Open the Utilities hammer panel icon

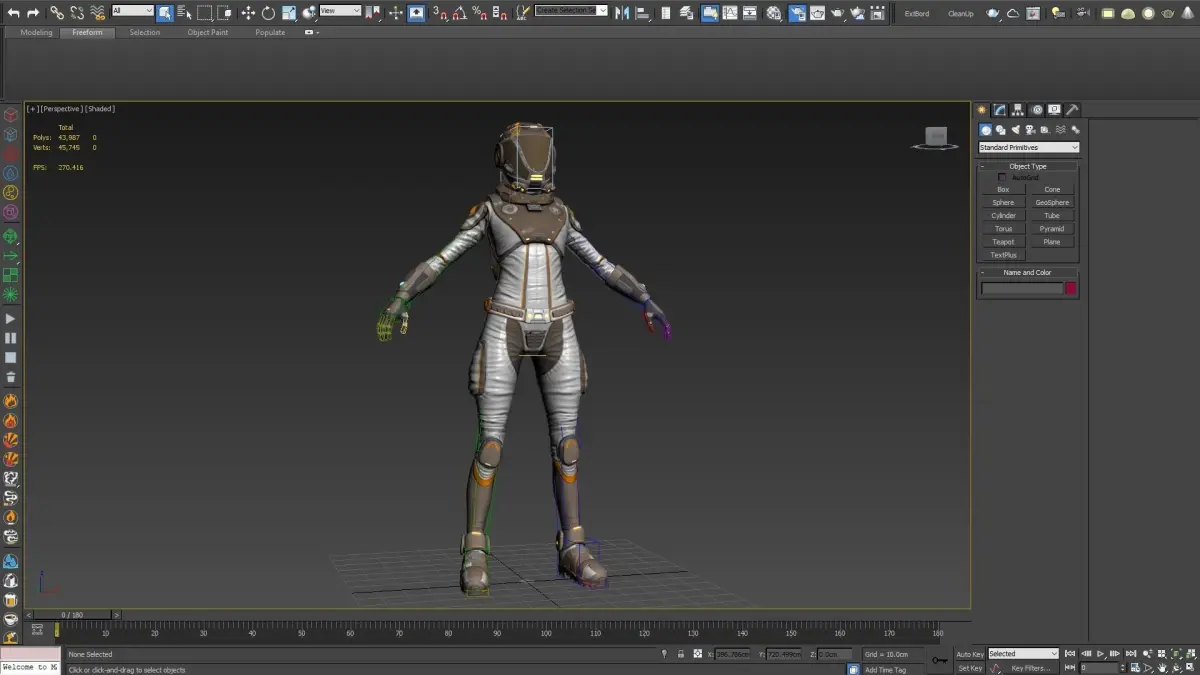tap(1072, 110)
